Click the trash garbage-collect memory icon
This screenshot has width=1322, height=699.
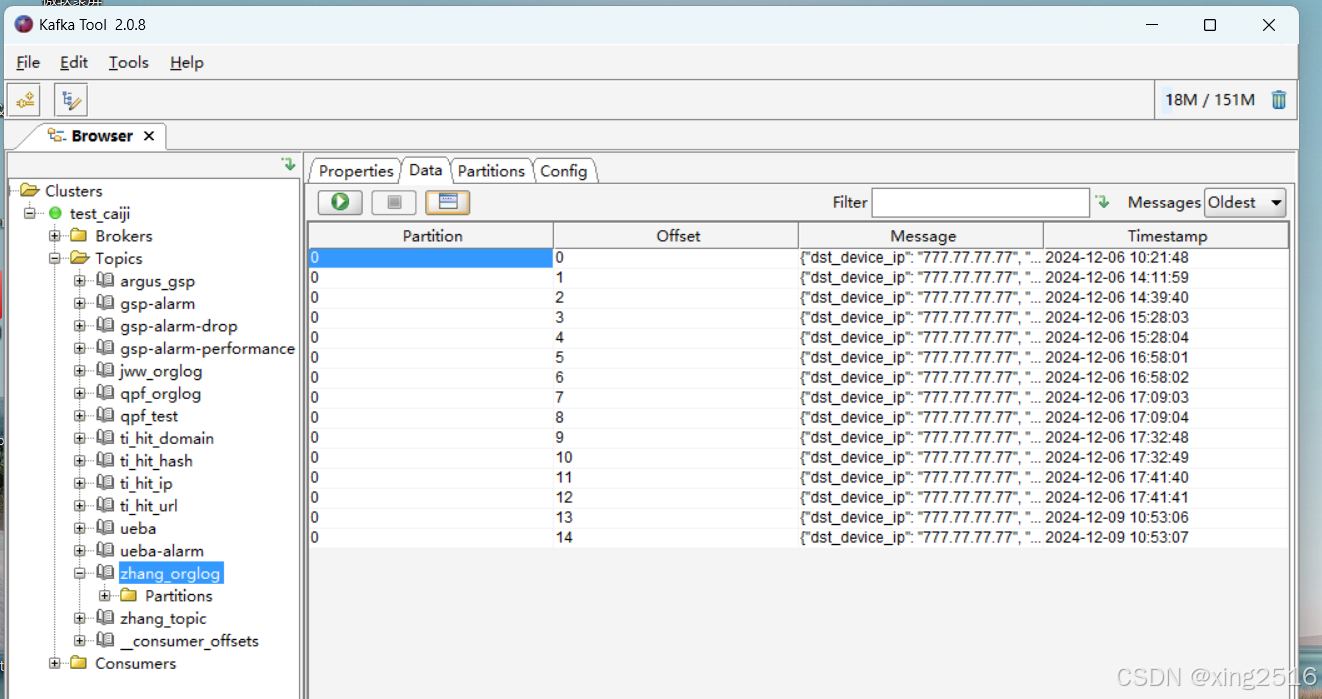pyautogui.click(x=1278, y=100)
